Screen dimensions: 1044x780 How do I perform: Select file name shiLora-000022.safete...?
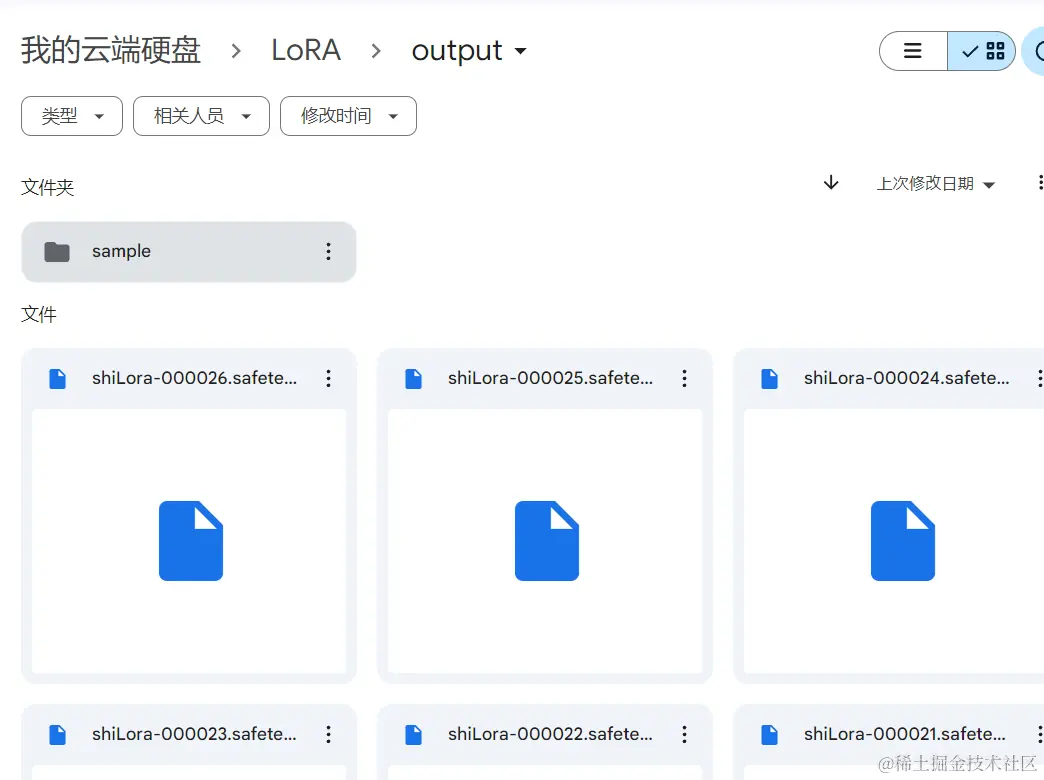click(551, 734)
